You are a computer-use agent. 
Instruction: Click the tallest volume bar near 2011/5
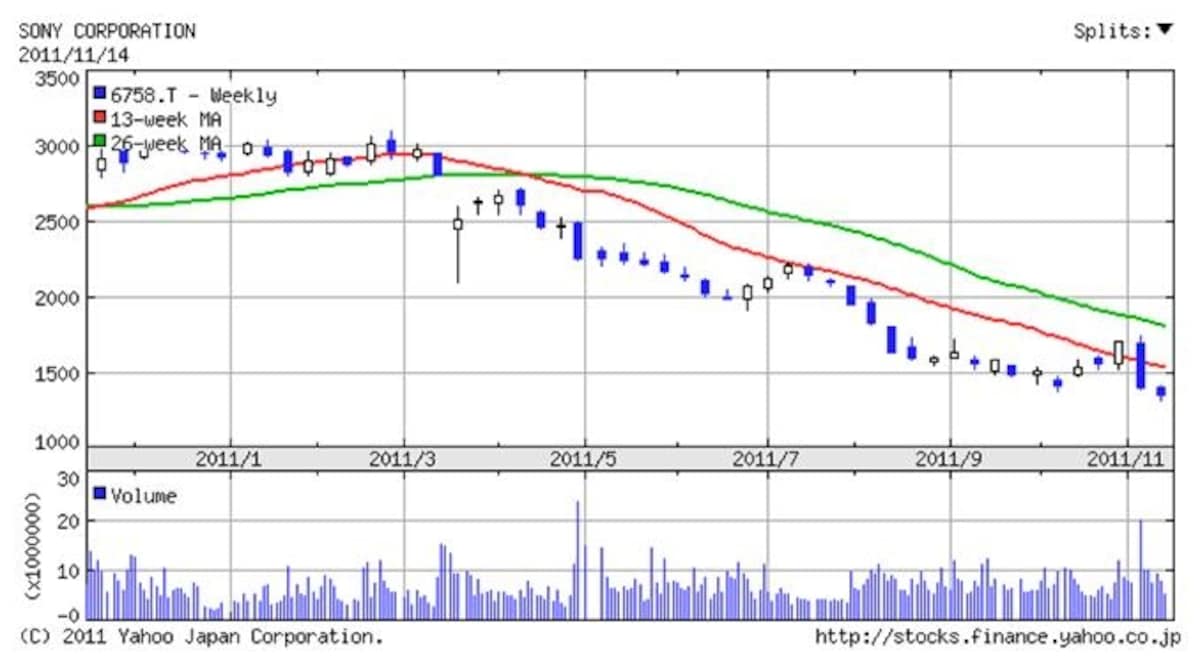(578, 560)
